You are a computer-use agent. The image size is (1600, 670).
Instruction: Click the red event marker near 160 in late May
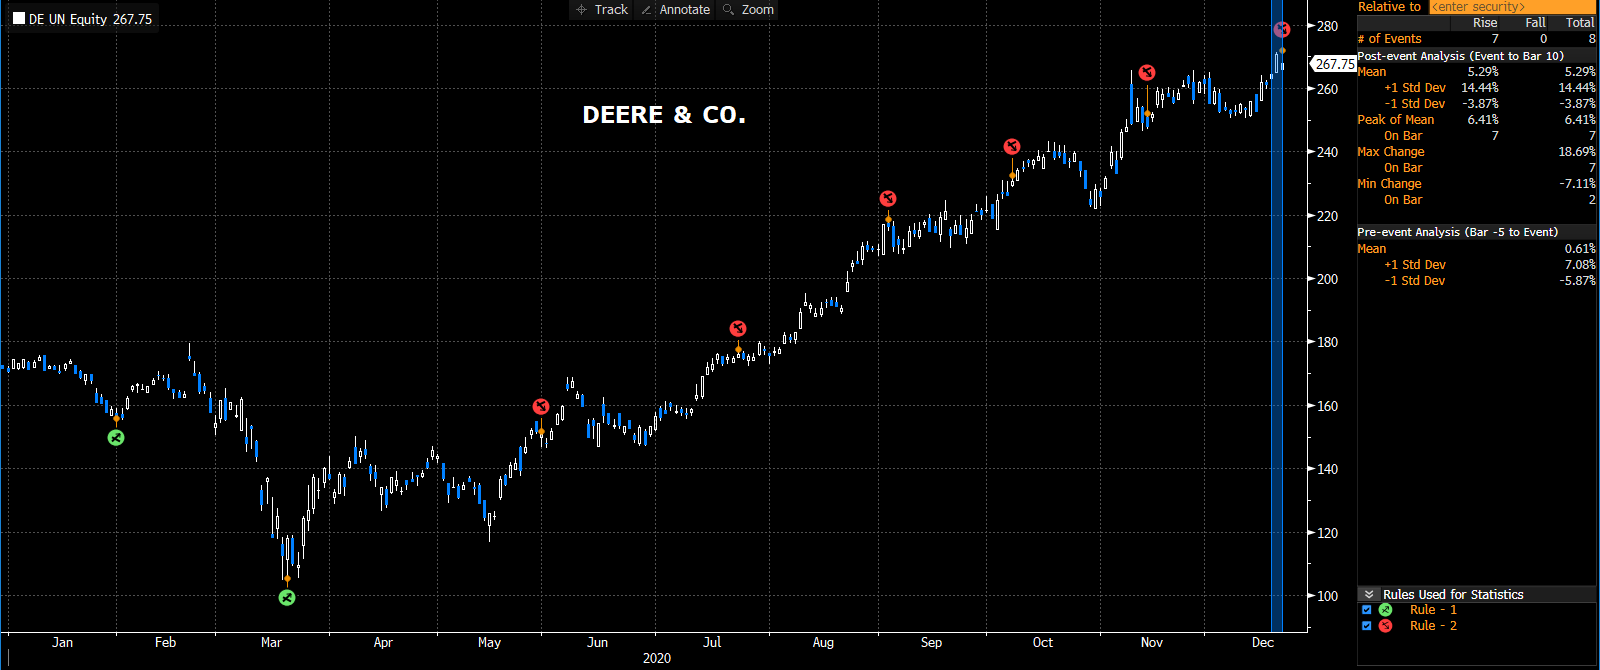[x=541, y=406]
